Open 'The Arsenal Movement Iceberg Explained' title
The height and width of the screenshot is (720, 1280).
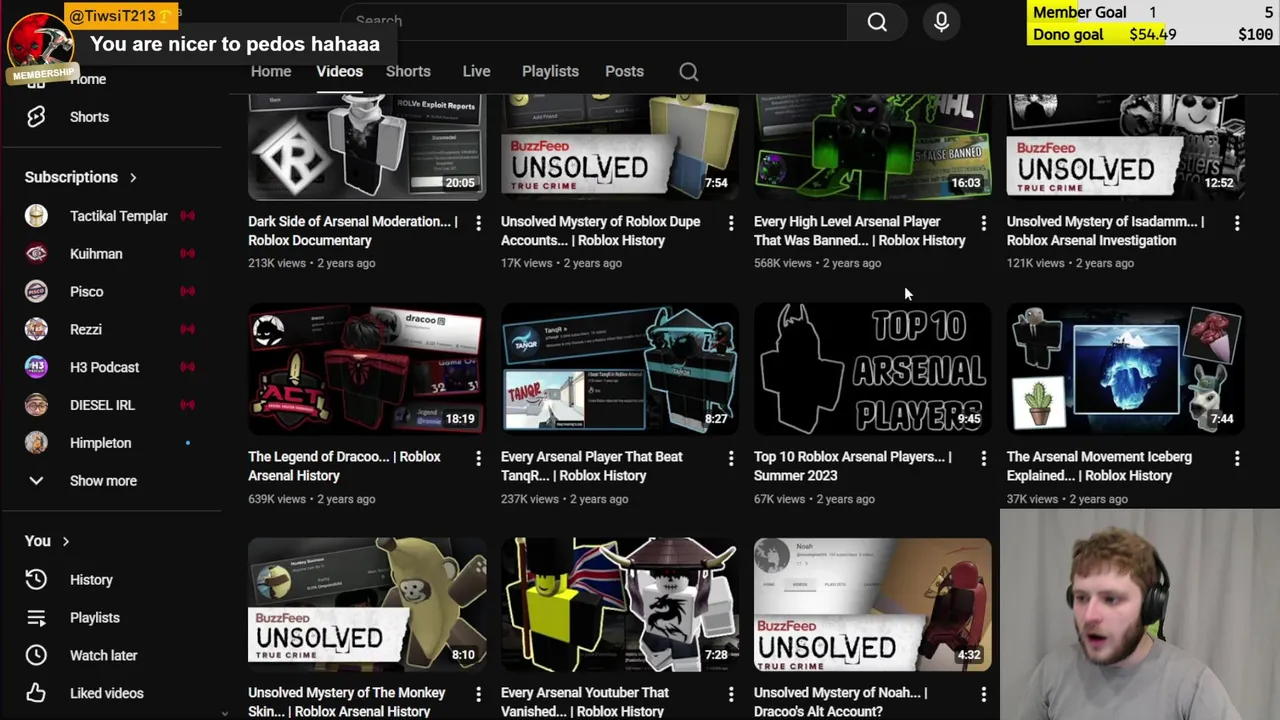(1099, 466)
